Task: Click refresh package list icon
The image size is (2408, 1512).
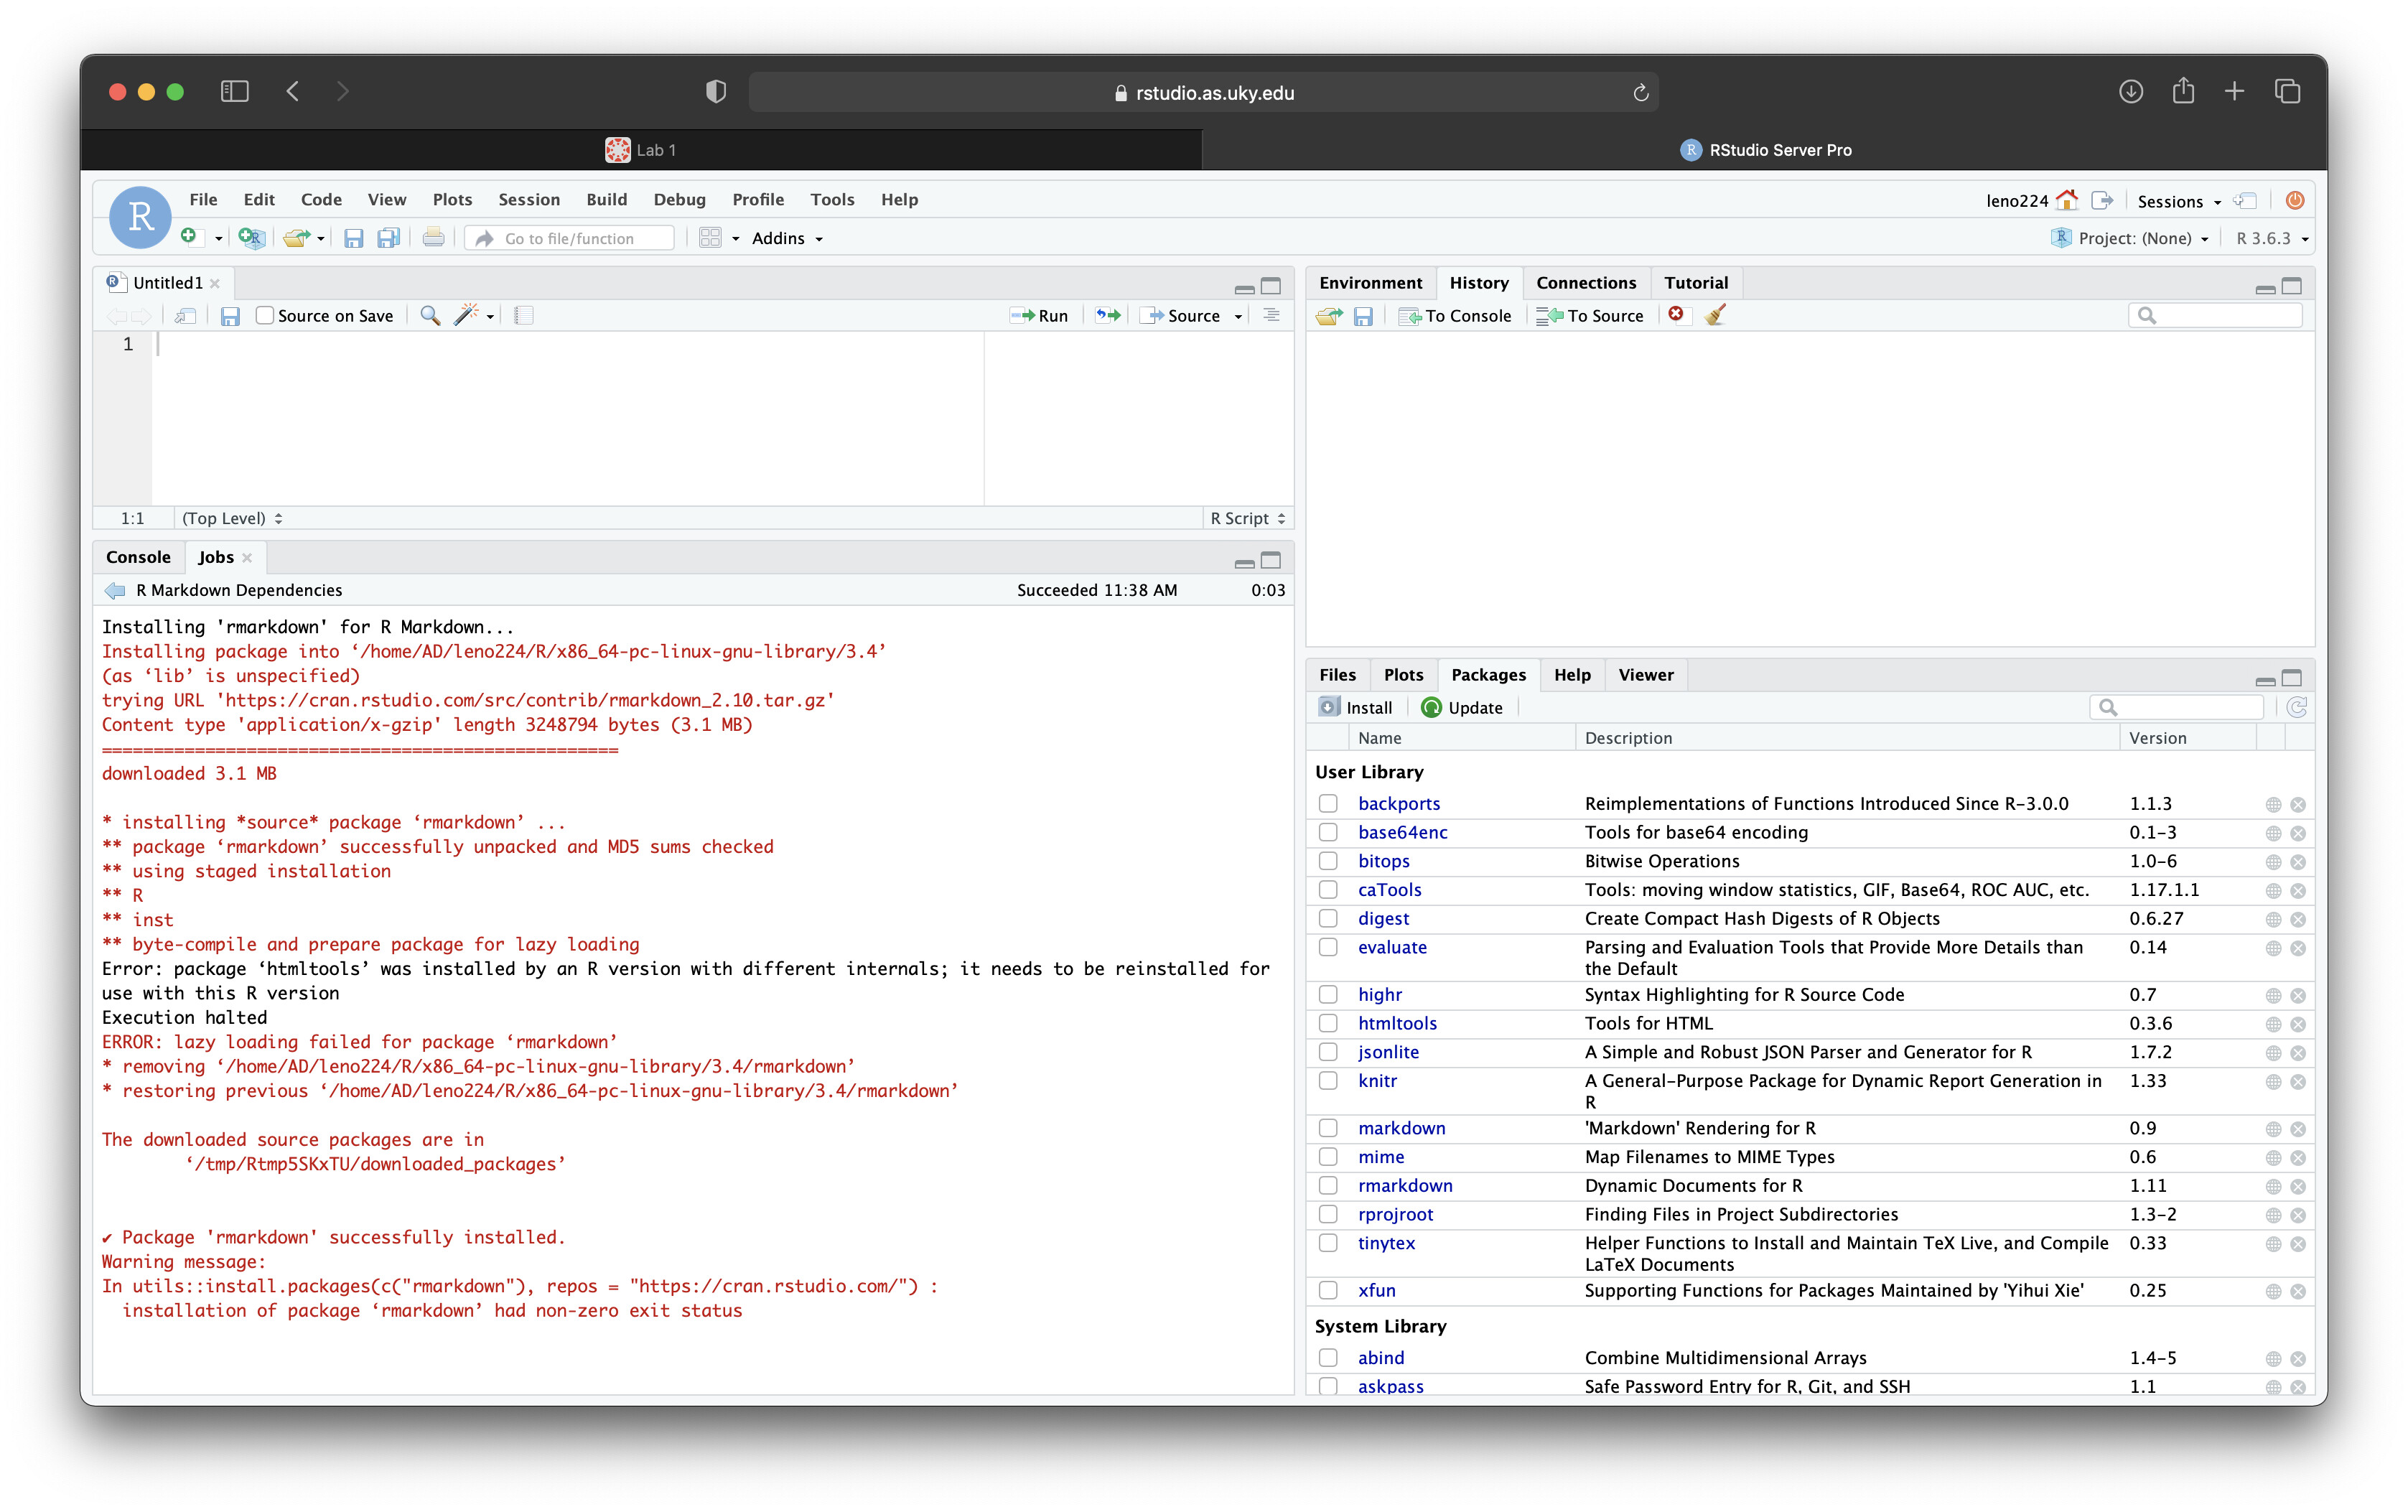Action: 2297,707
